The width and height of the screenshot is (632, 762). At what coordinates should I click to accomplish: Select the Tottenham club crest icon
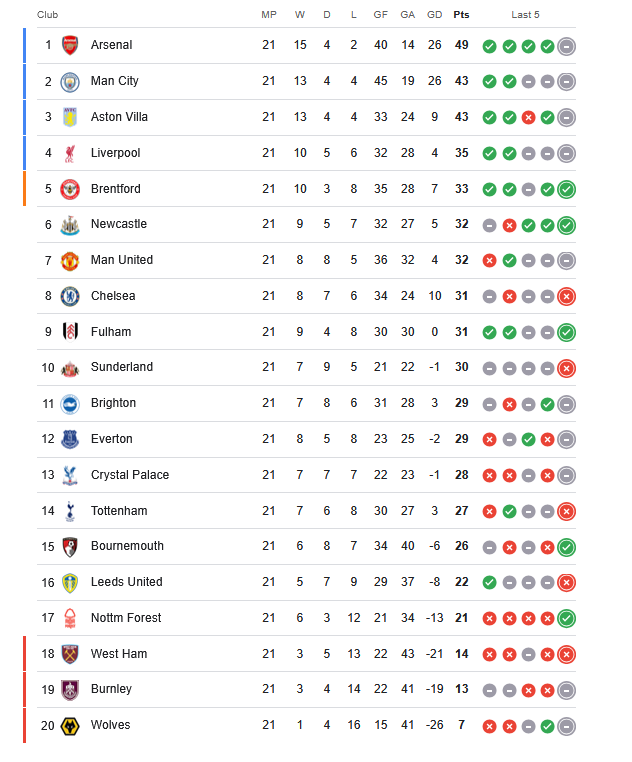tap(69, 511)
